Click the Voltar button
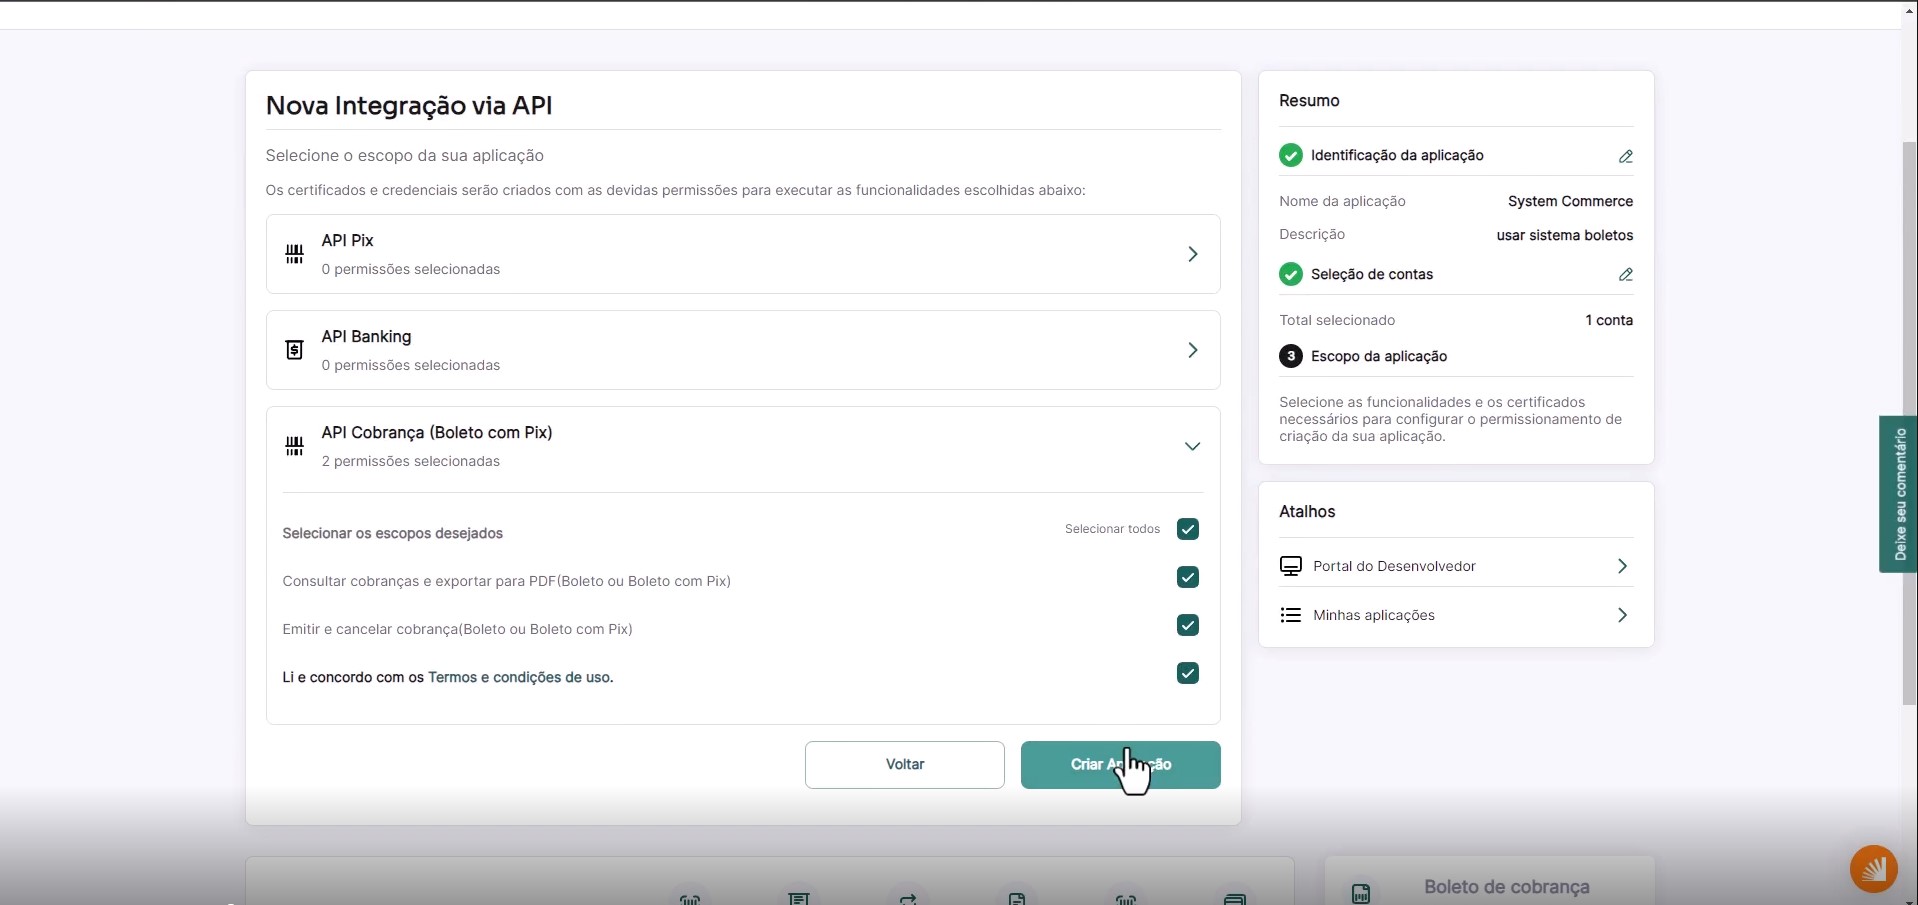1918x905 pixels. pos(904,764)
